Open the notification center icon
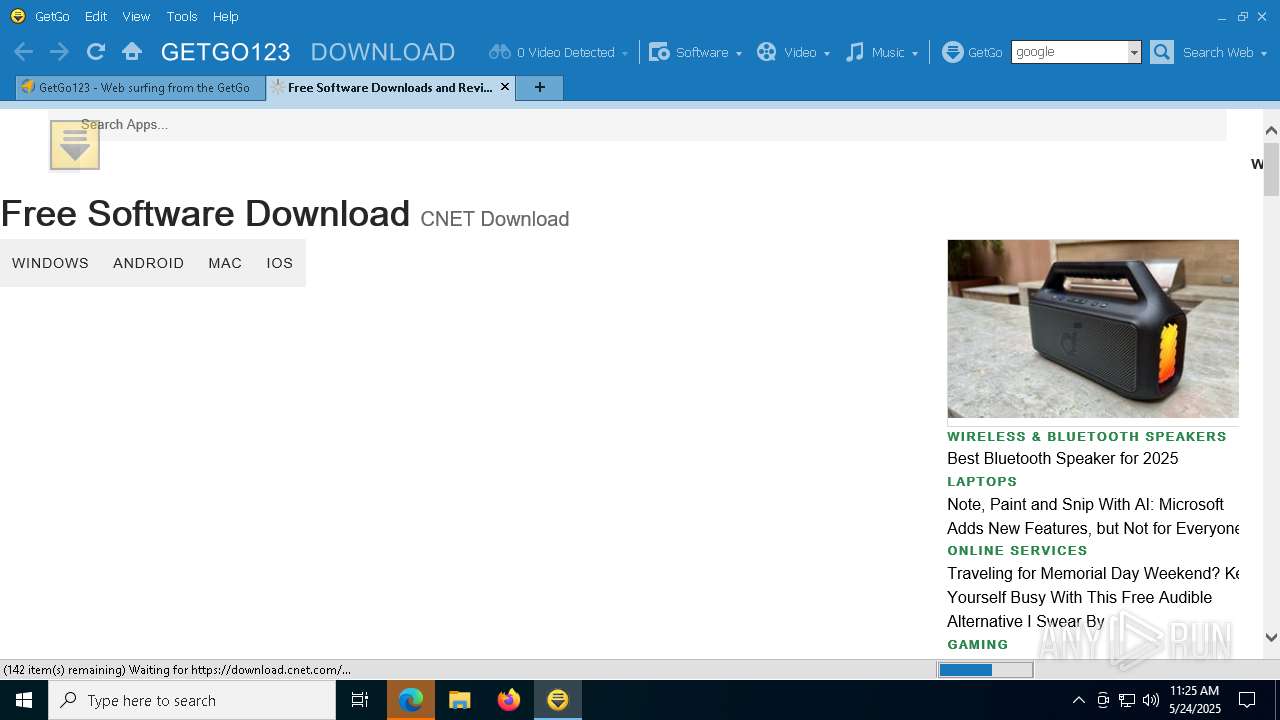The image size is (1280, 720). point(1247,700)
